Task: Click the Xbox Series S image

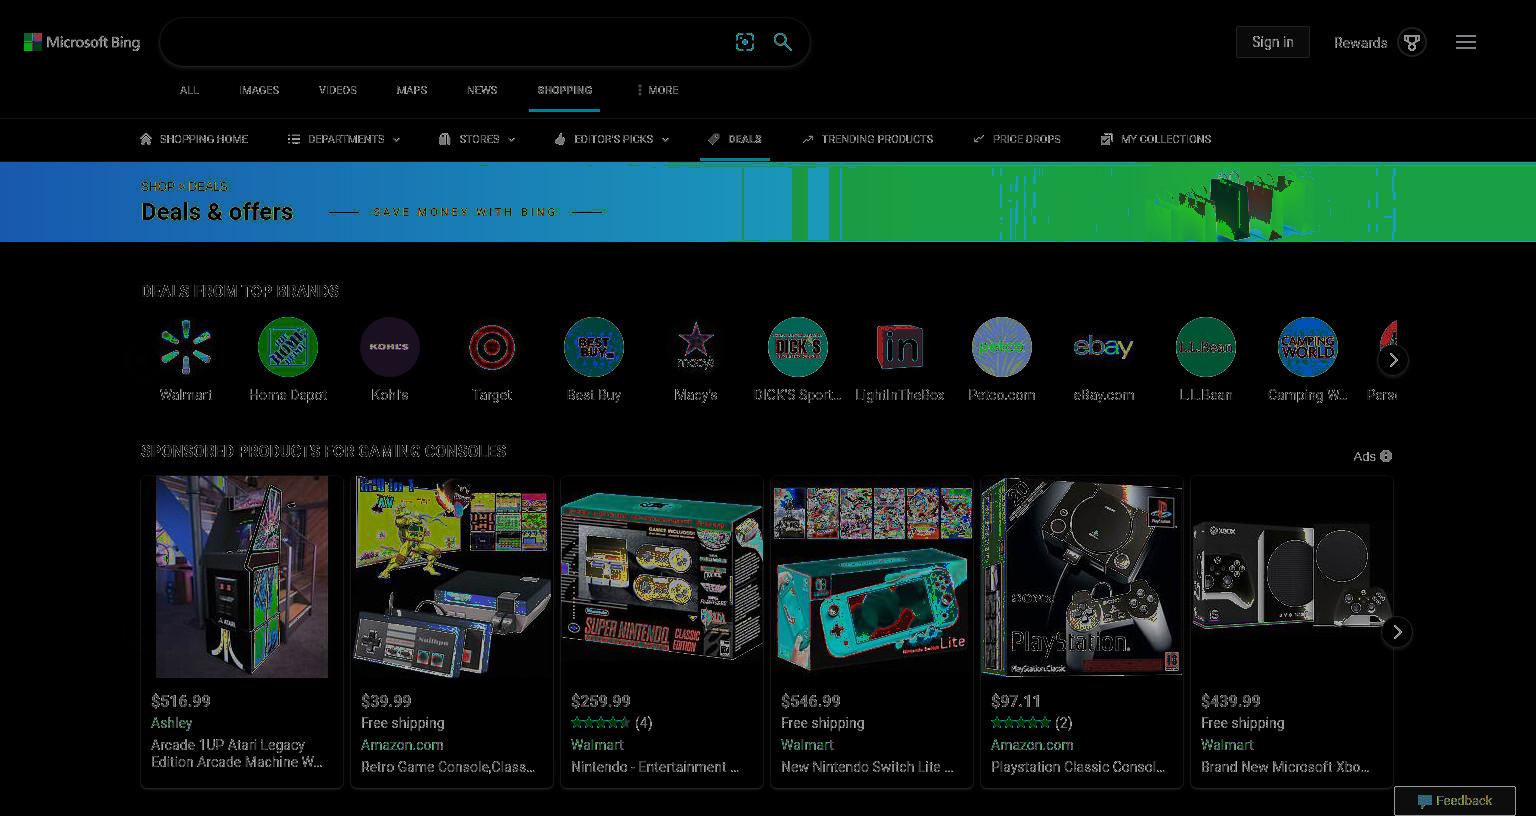Action: (1292, 575)
